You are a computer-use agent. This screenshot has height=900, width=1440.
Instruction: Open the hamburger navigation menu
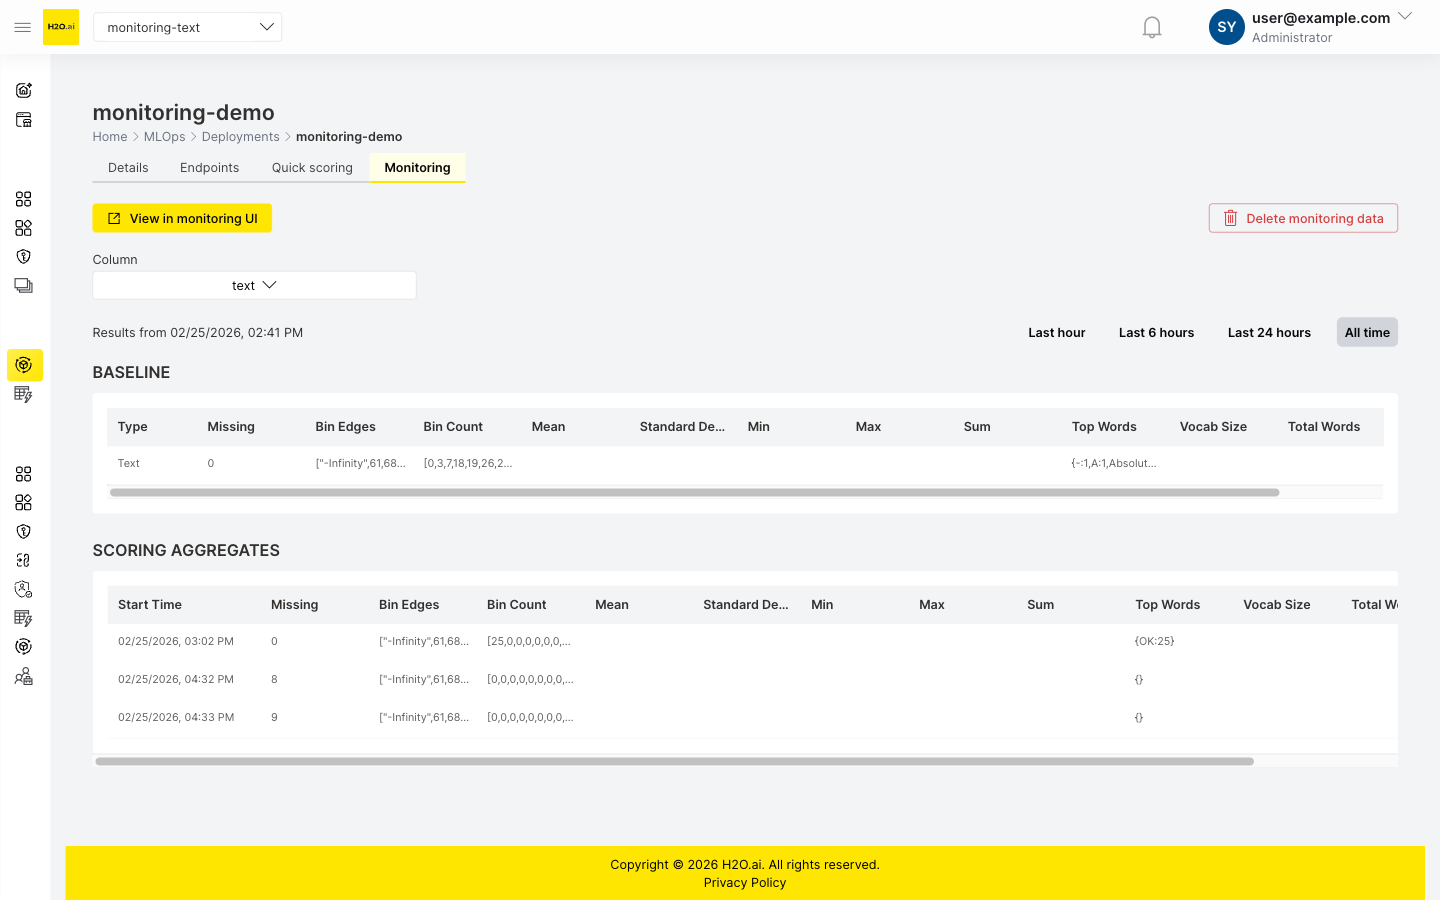click(x=22, y=27)
